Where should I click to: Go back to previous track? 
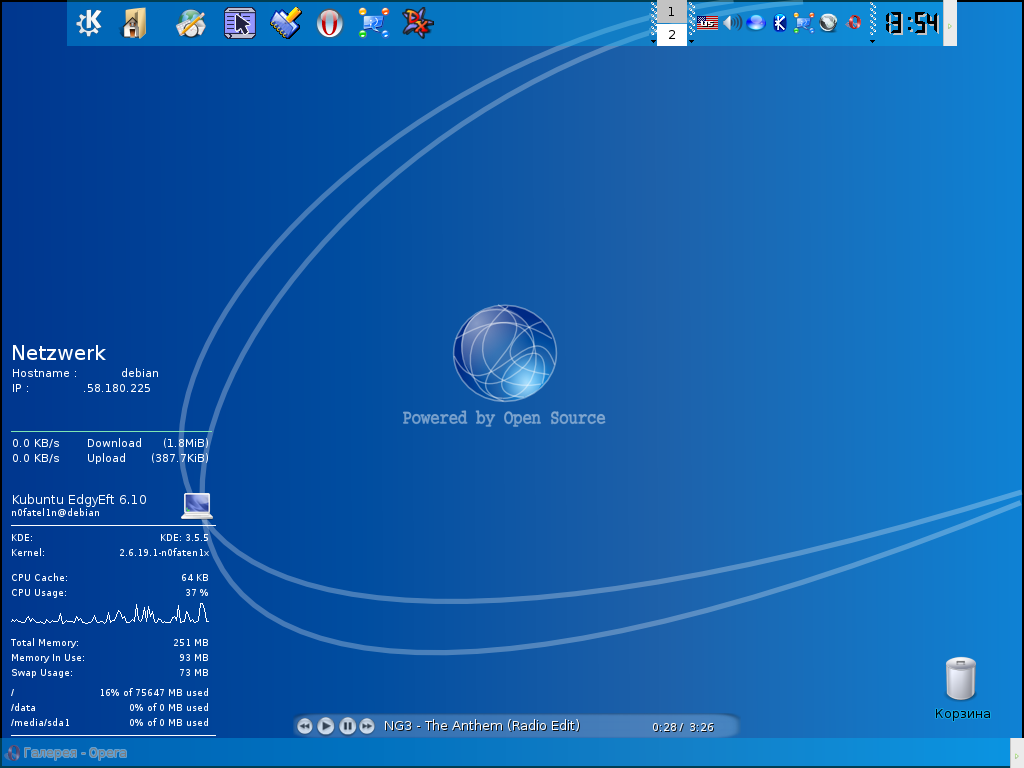coord(305,726)
